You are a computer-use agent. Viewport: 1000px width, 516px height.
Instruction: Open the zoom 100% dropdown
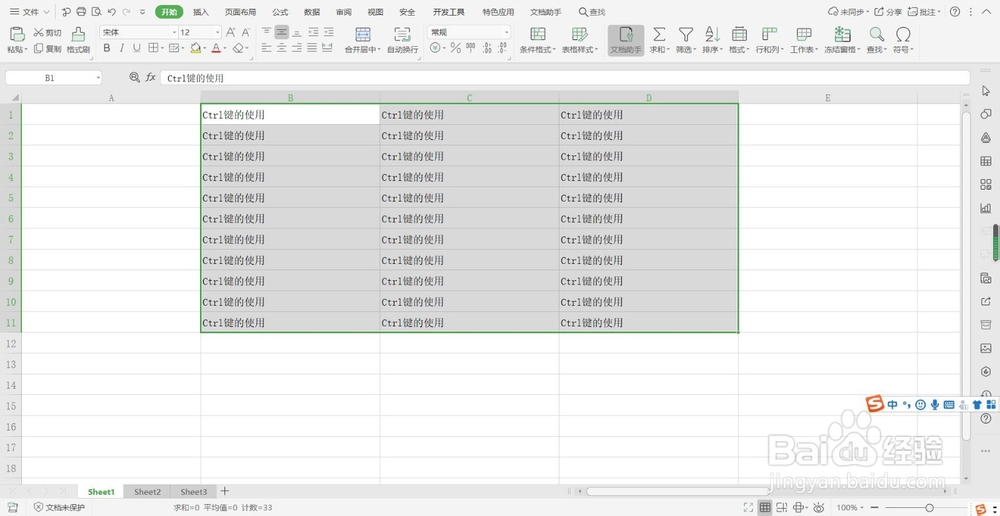coord(862,508)
